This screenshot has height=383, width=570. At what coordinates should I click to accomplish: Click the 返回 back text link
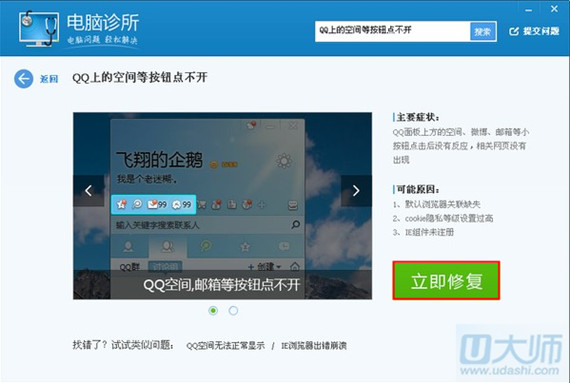point(49,79)
